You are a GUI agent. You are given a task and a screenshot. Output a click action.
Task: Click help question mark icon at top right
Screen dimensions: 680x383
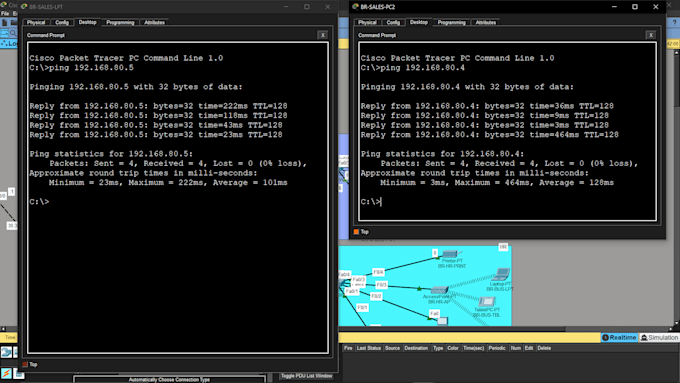click(x=674, y=23)
